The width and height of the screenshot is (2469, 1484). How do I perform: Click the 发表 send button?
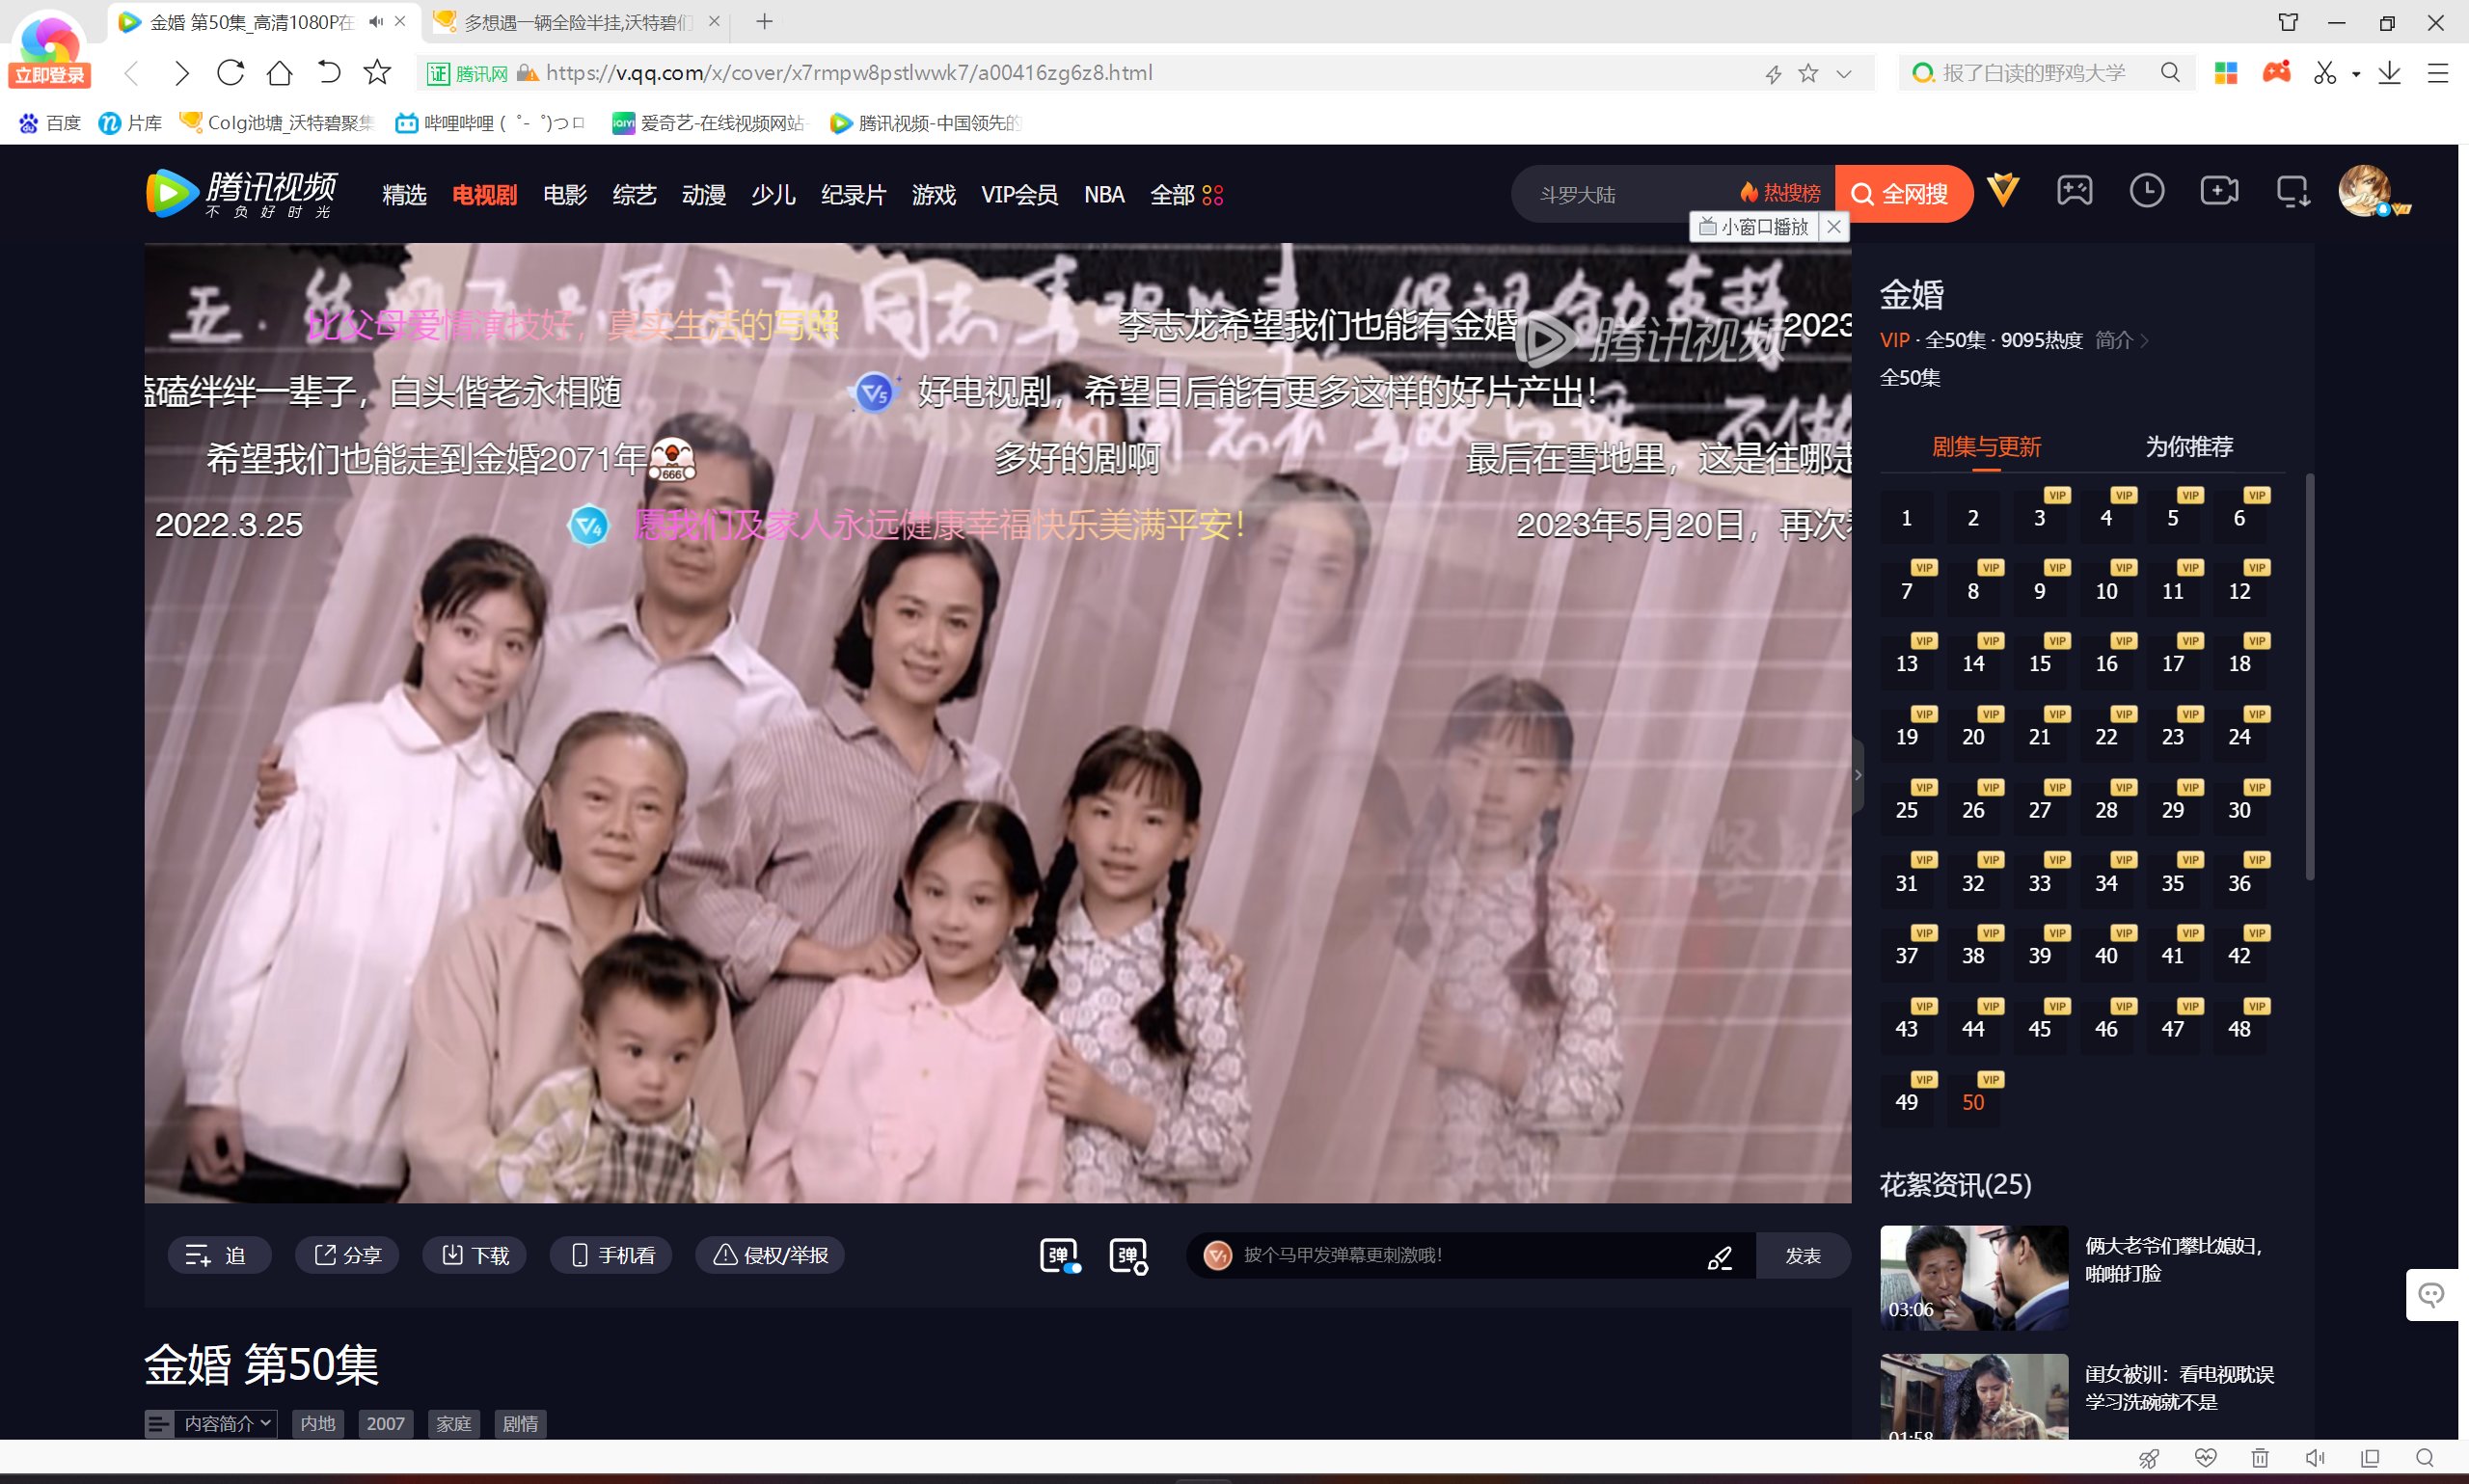(x=1803, y=1255)
